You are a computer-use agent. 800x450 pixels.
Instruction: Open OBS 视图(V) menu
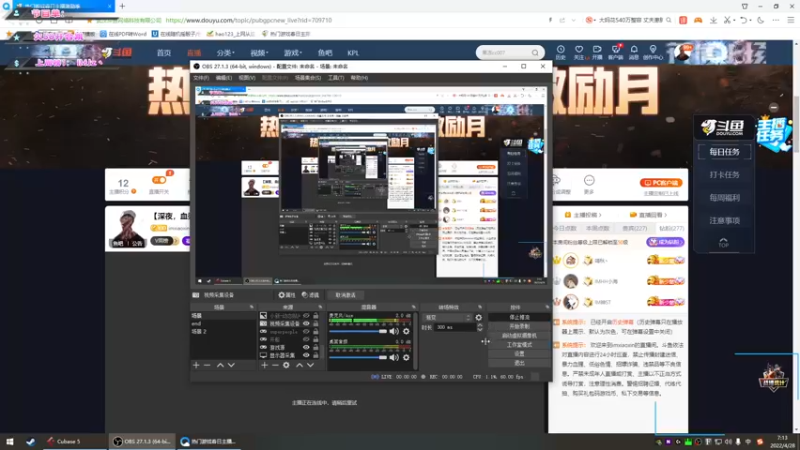(246, 78)
